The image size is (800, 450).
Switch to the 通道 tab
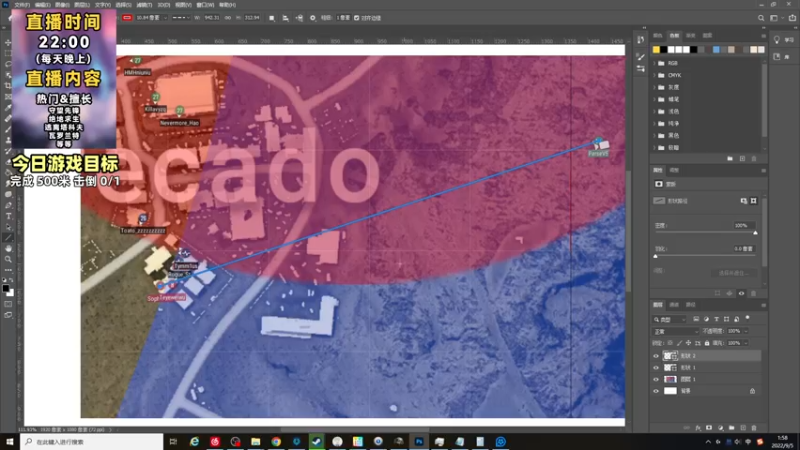[x=674, y=305]
